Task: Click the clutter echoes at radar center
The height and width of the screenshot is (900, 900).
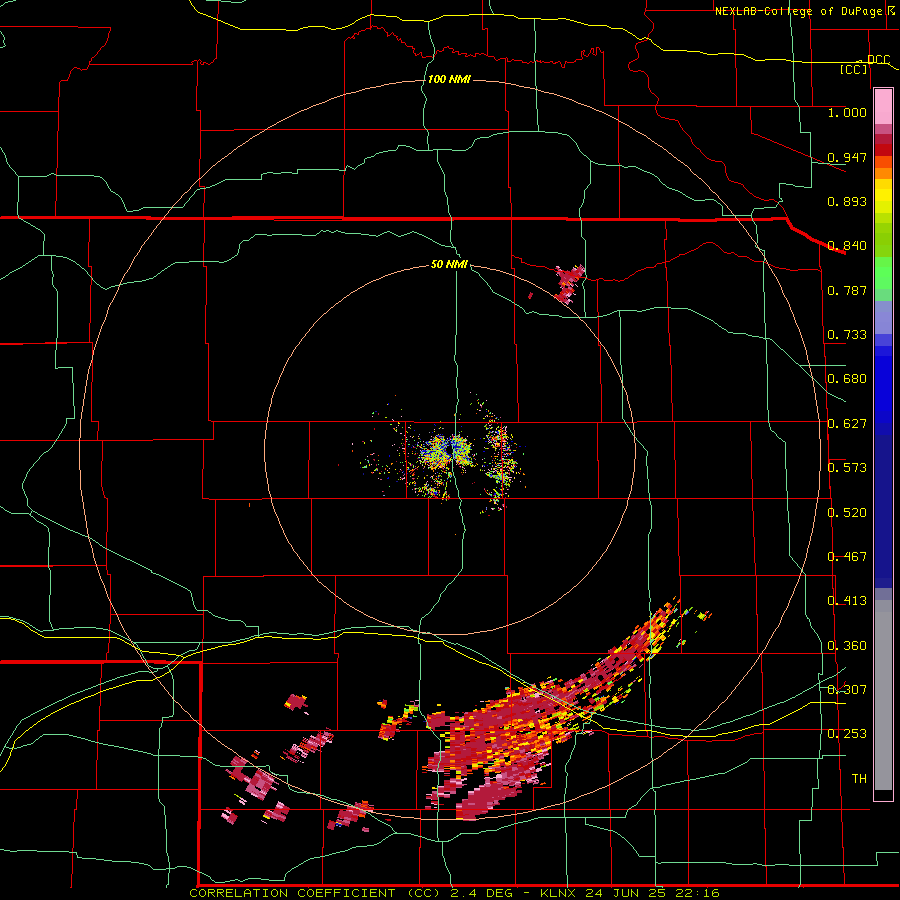Action: (x=447, y=451)
